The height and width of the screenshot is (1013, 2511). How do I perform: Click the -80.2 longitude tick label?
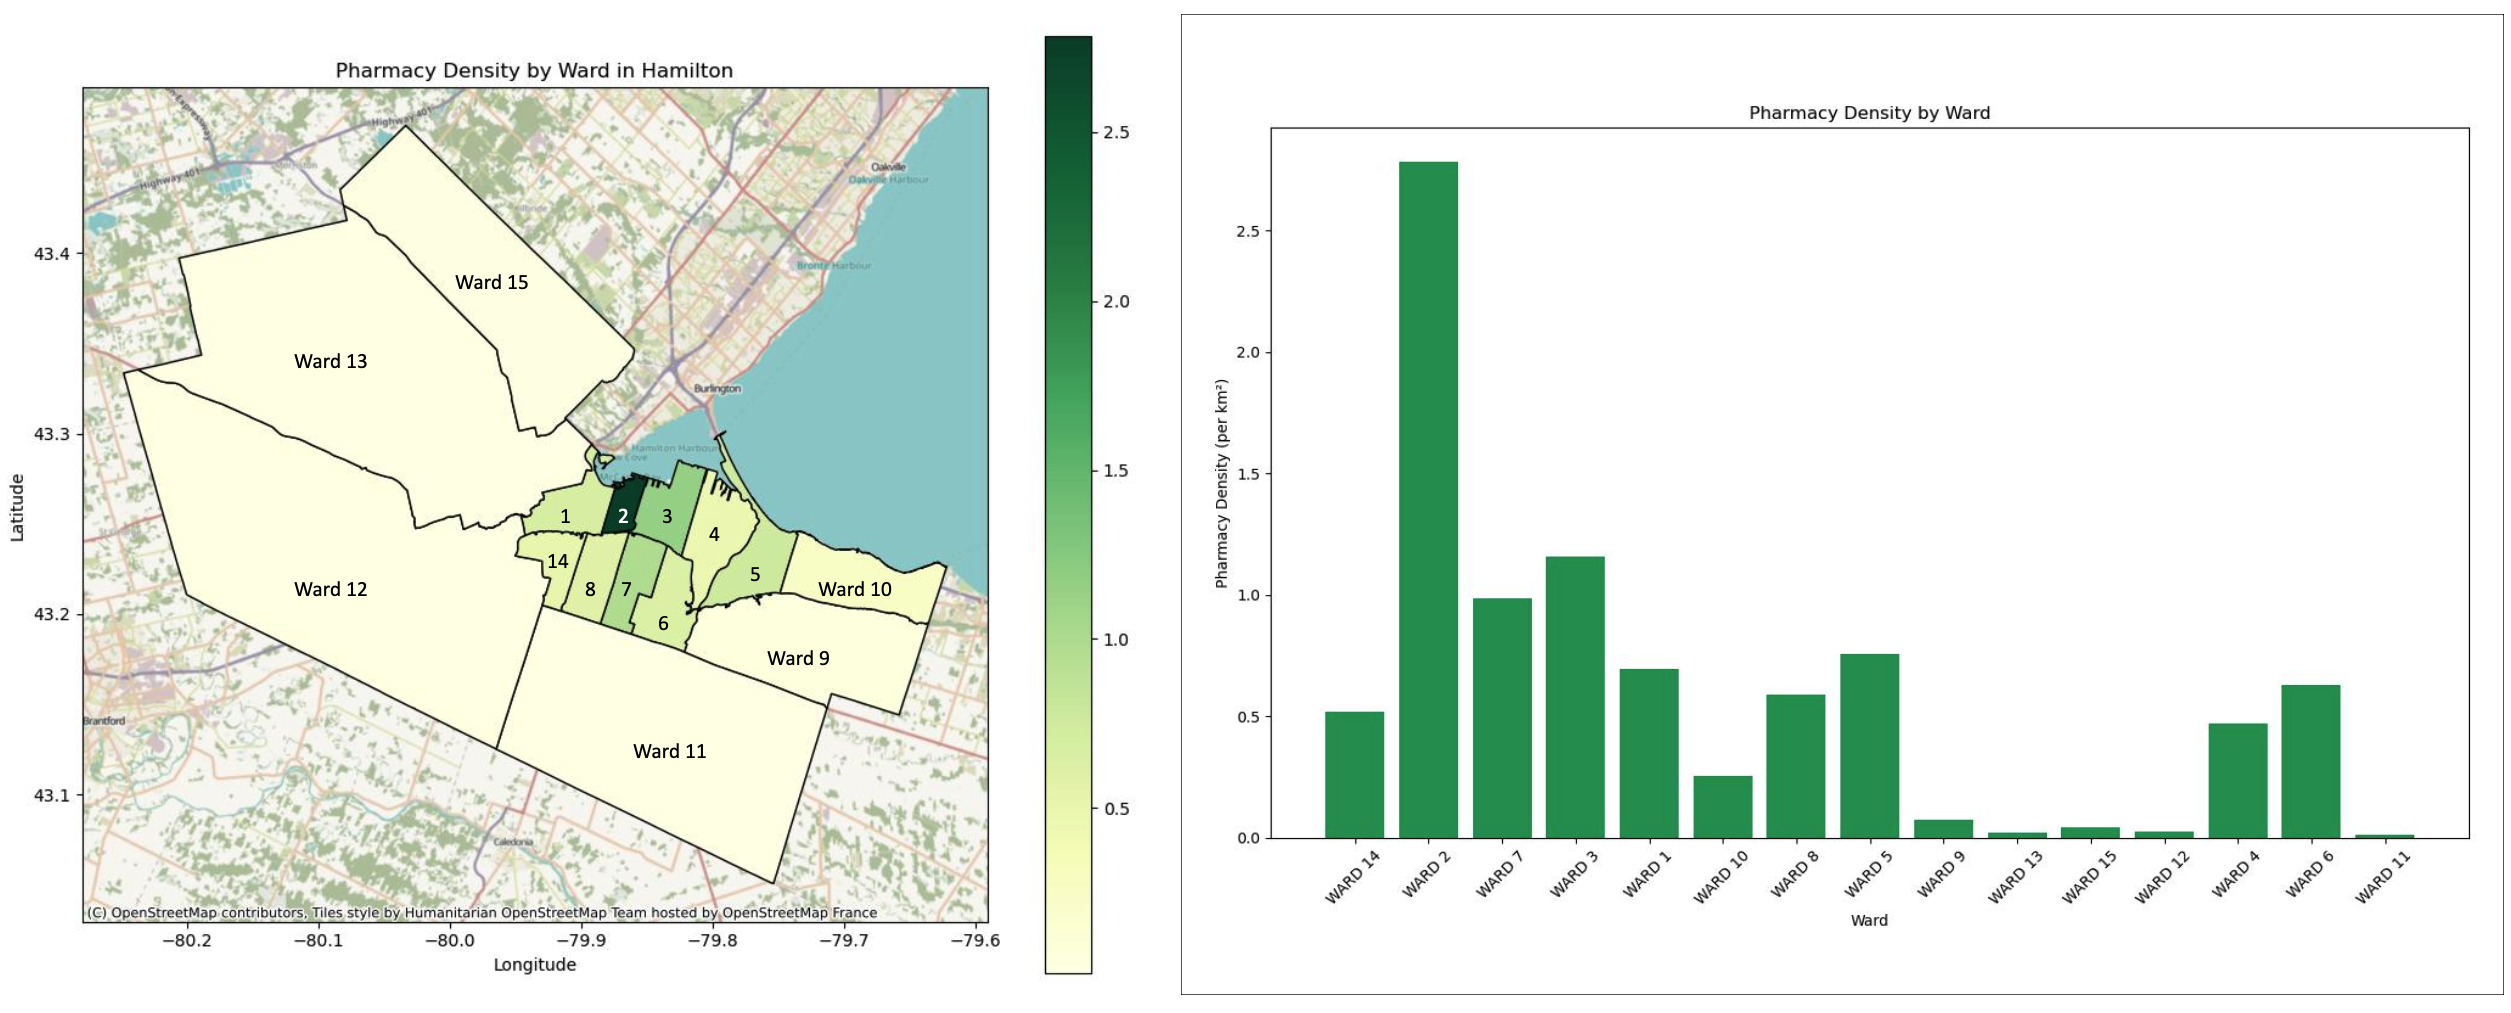click(x=186, y=940)
